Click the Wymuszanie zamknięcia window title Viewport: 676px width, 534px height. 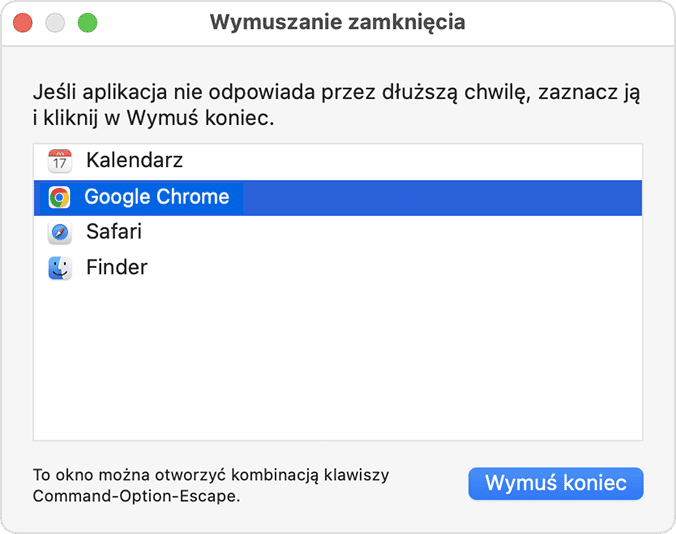tap(338, 22)
